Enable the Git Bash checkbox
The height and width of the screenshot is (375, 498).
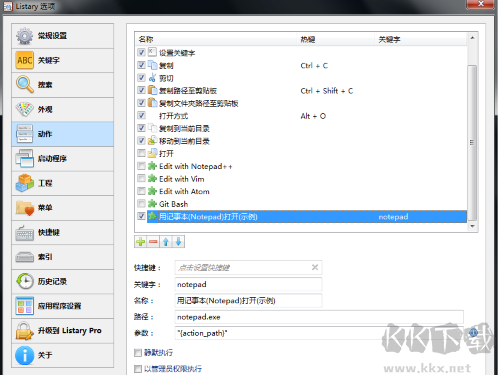click(x=141, y=204)
